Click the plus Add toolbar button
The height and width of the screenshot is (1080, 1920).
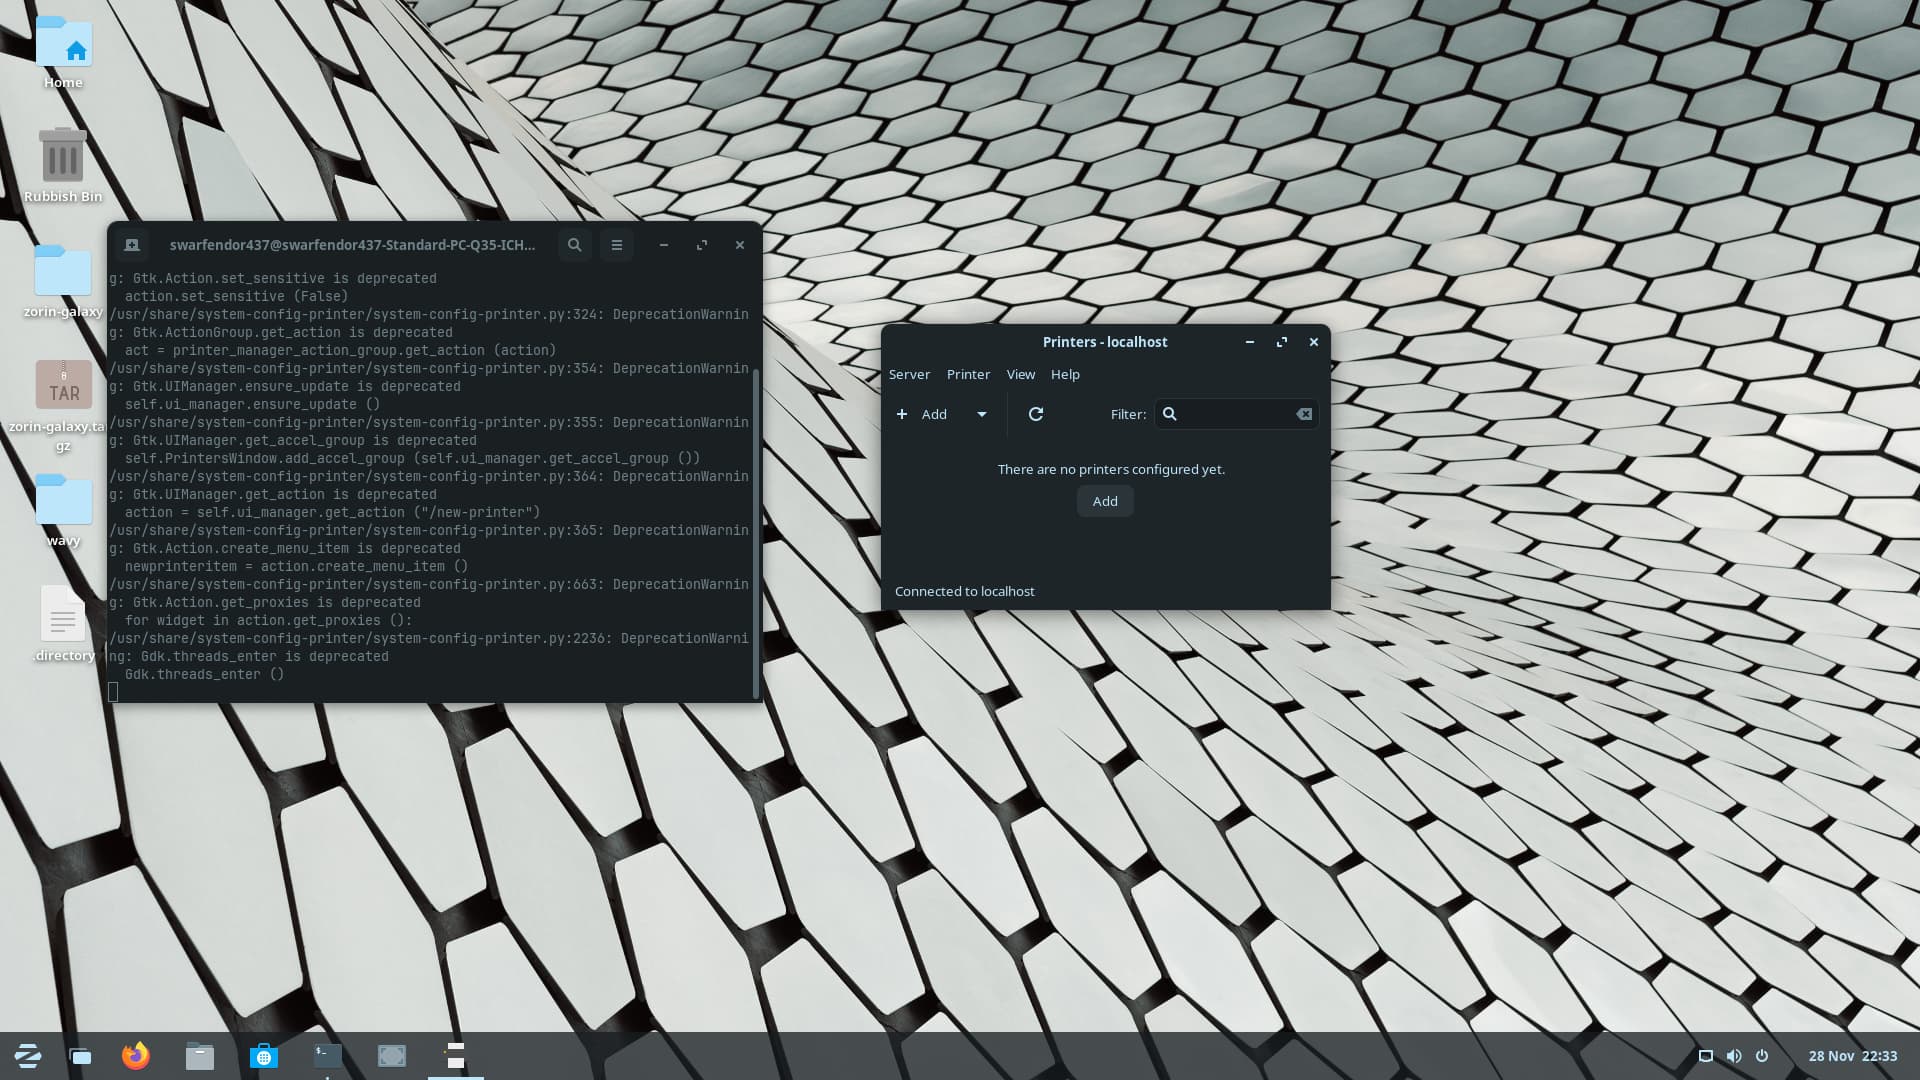point(922,414)
